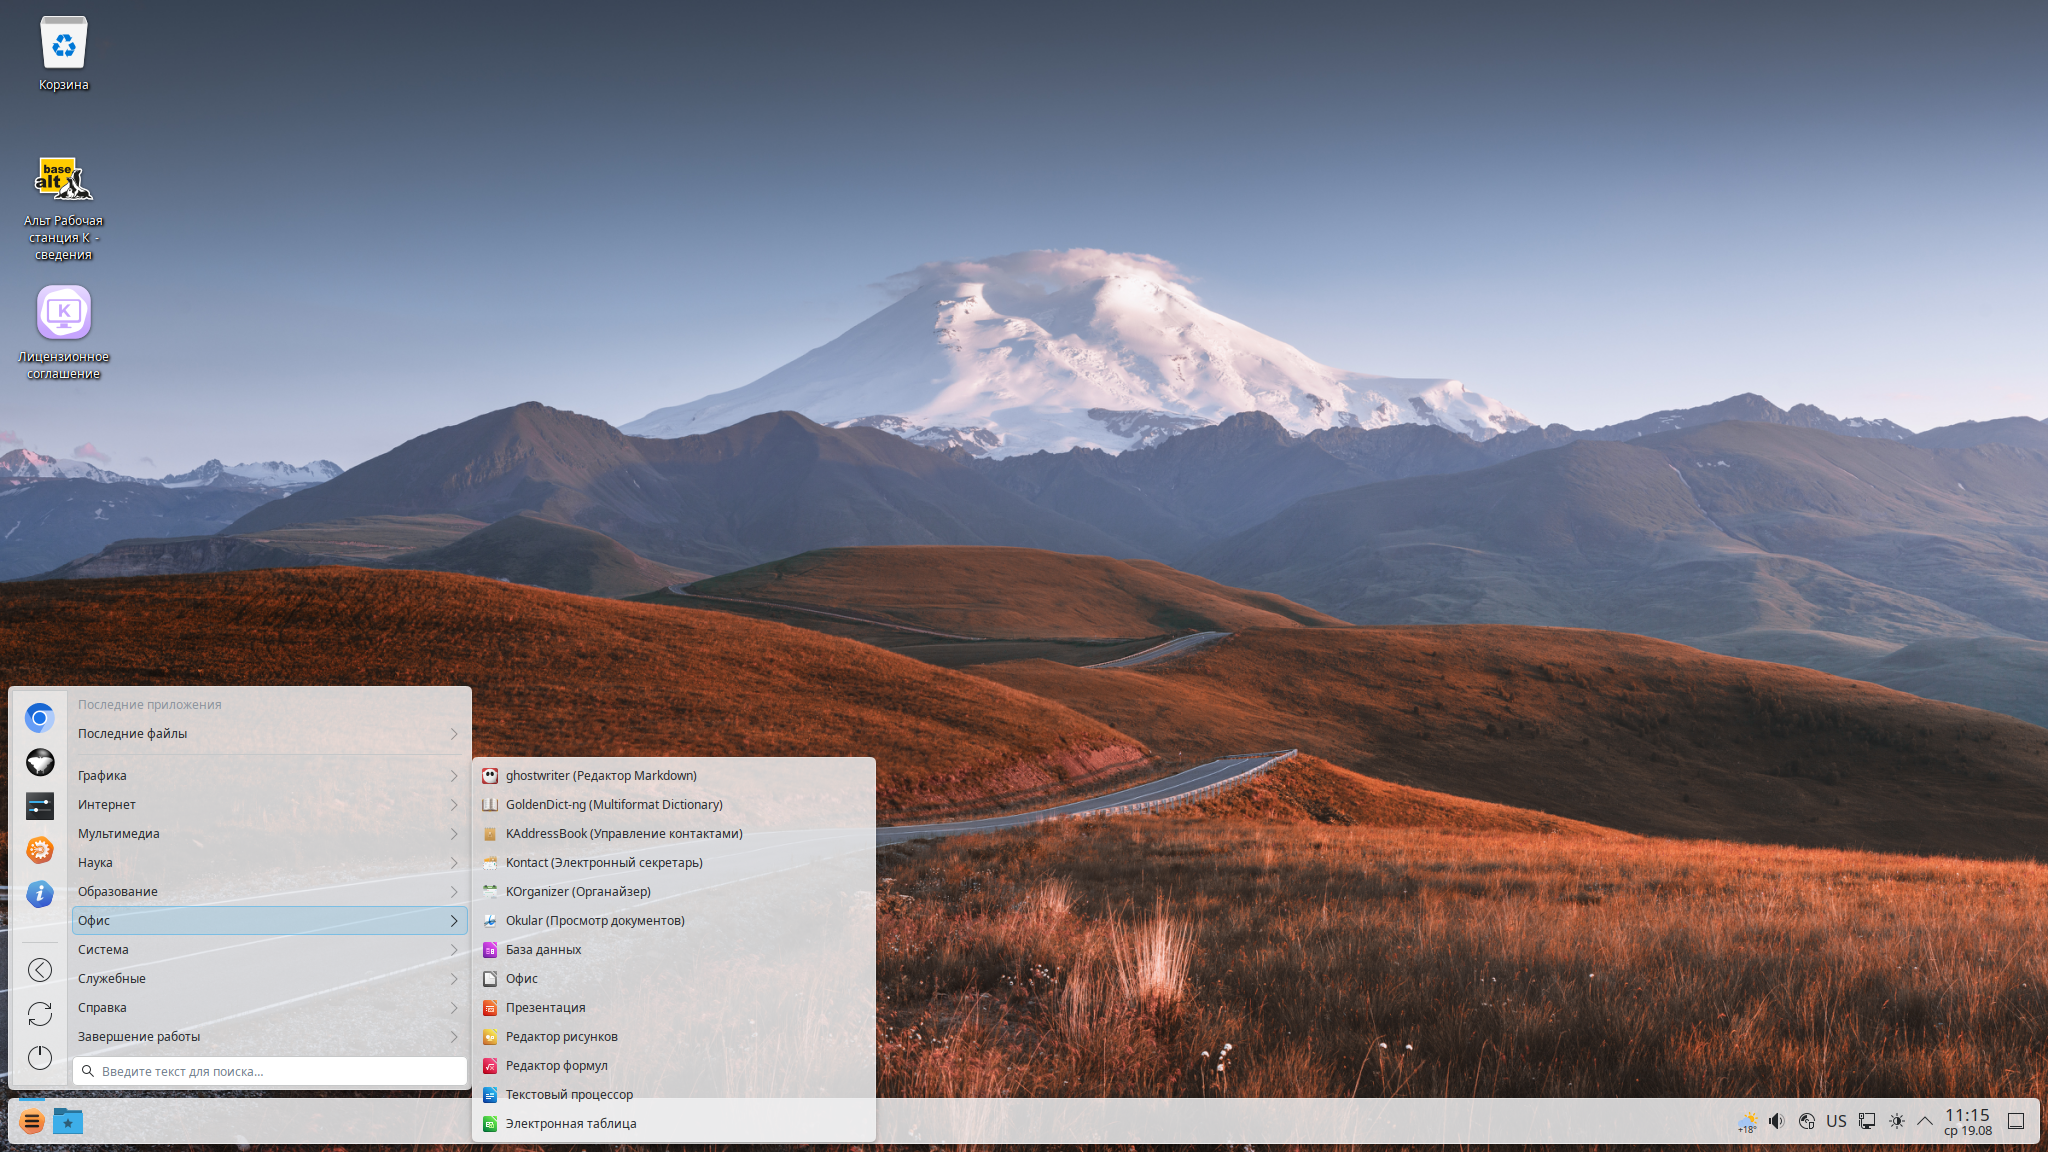Open the blue info favorite icon

[40, 894]
